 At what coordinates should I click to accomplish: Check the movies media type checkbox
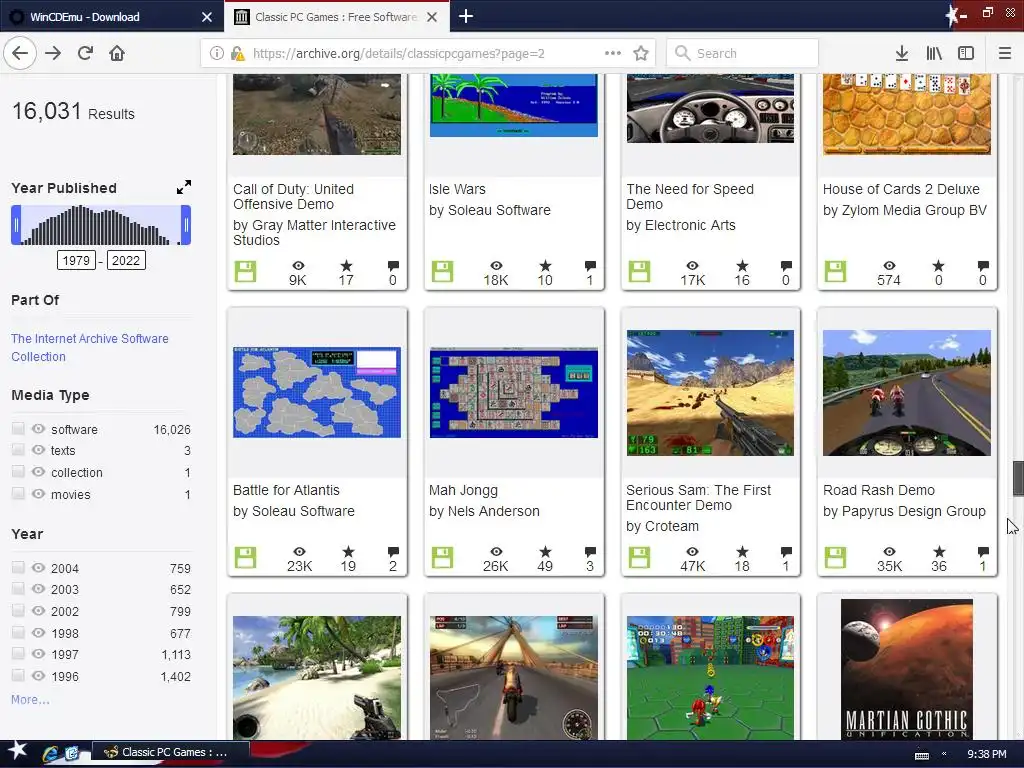coord(18,493)
